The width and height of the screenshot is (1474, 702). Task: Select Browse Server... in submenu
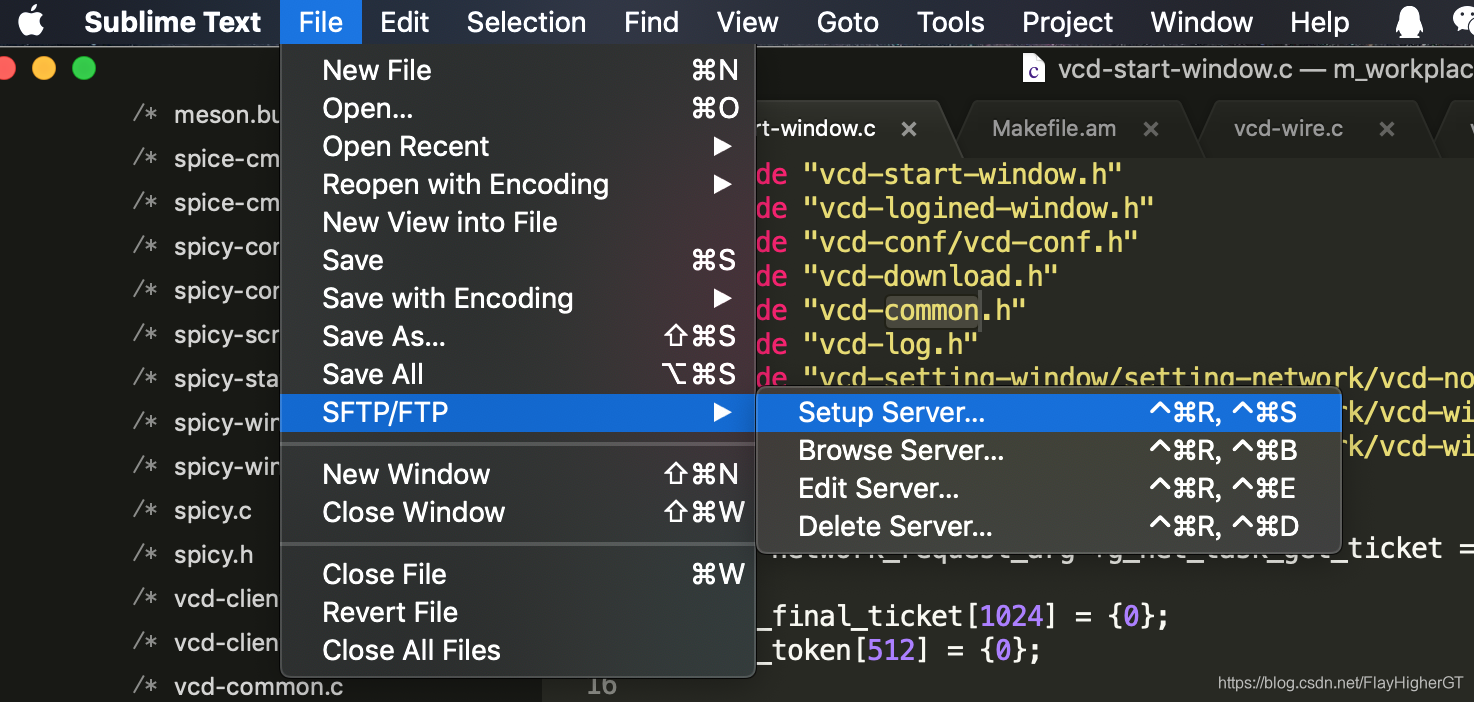pos(1049,450)
